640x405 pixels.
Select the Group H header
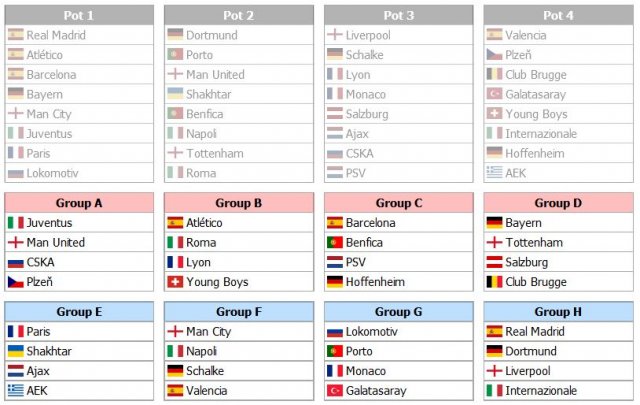click(558, 312)
